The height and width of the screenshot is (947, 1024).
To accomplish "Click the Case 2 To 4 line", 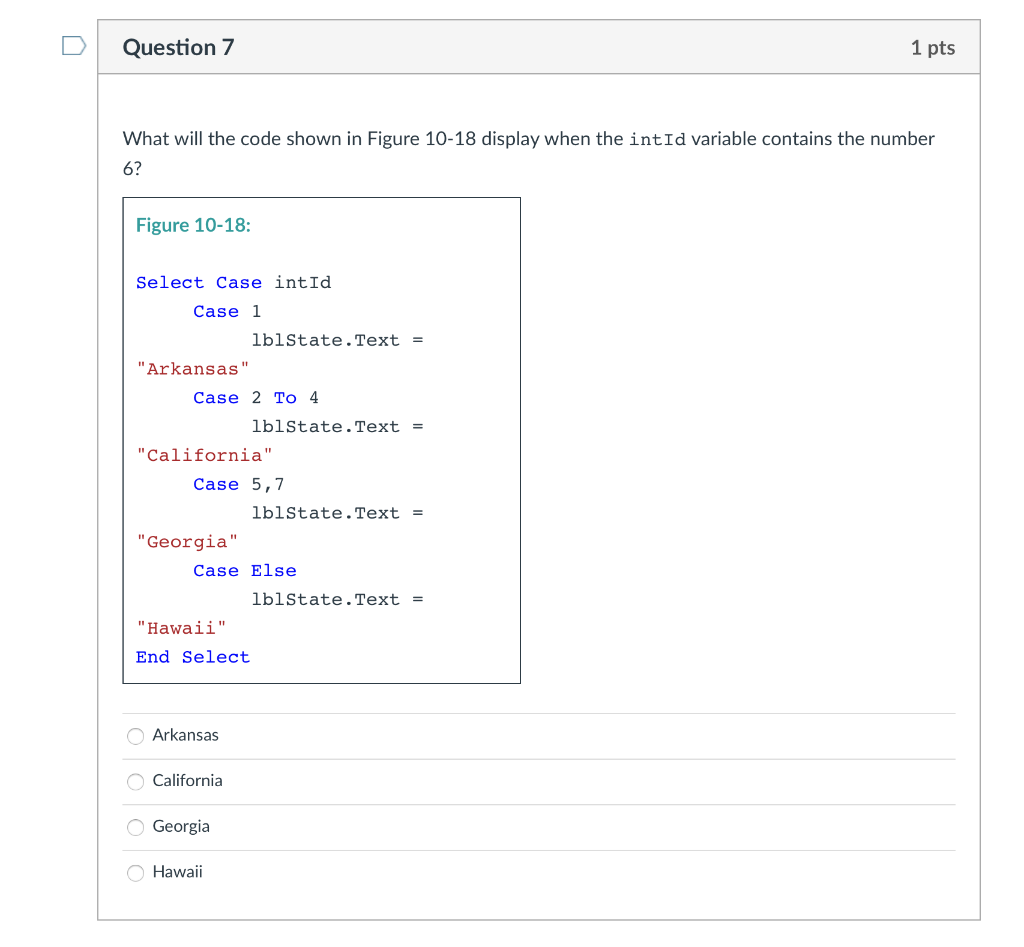I will [x=255, y=397].
